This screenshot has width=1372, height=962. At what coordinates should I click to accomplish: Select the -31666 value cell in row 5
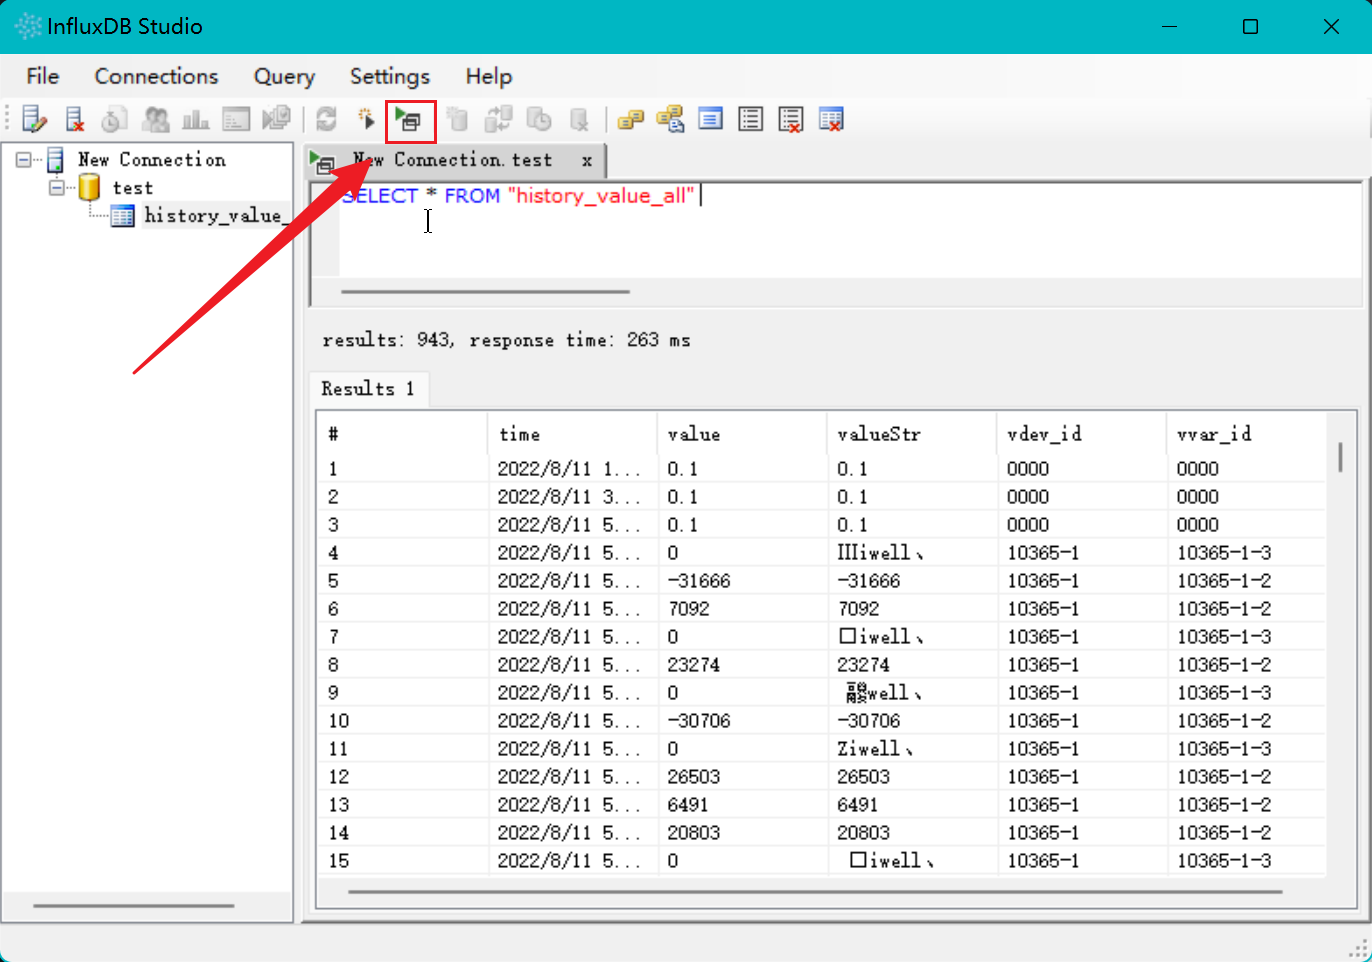click(x=743, y=580)
